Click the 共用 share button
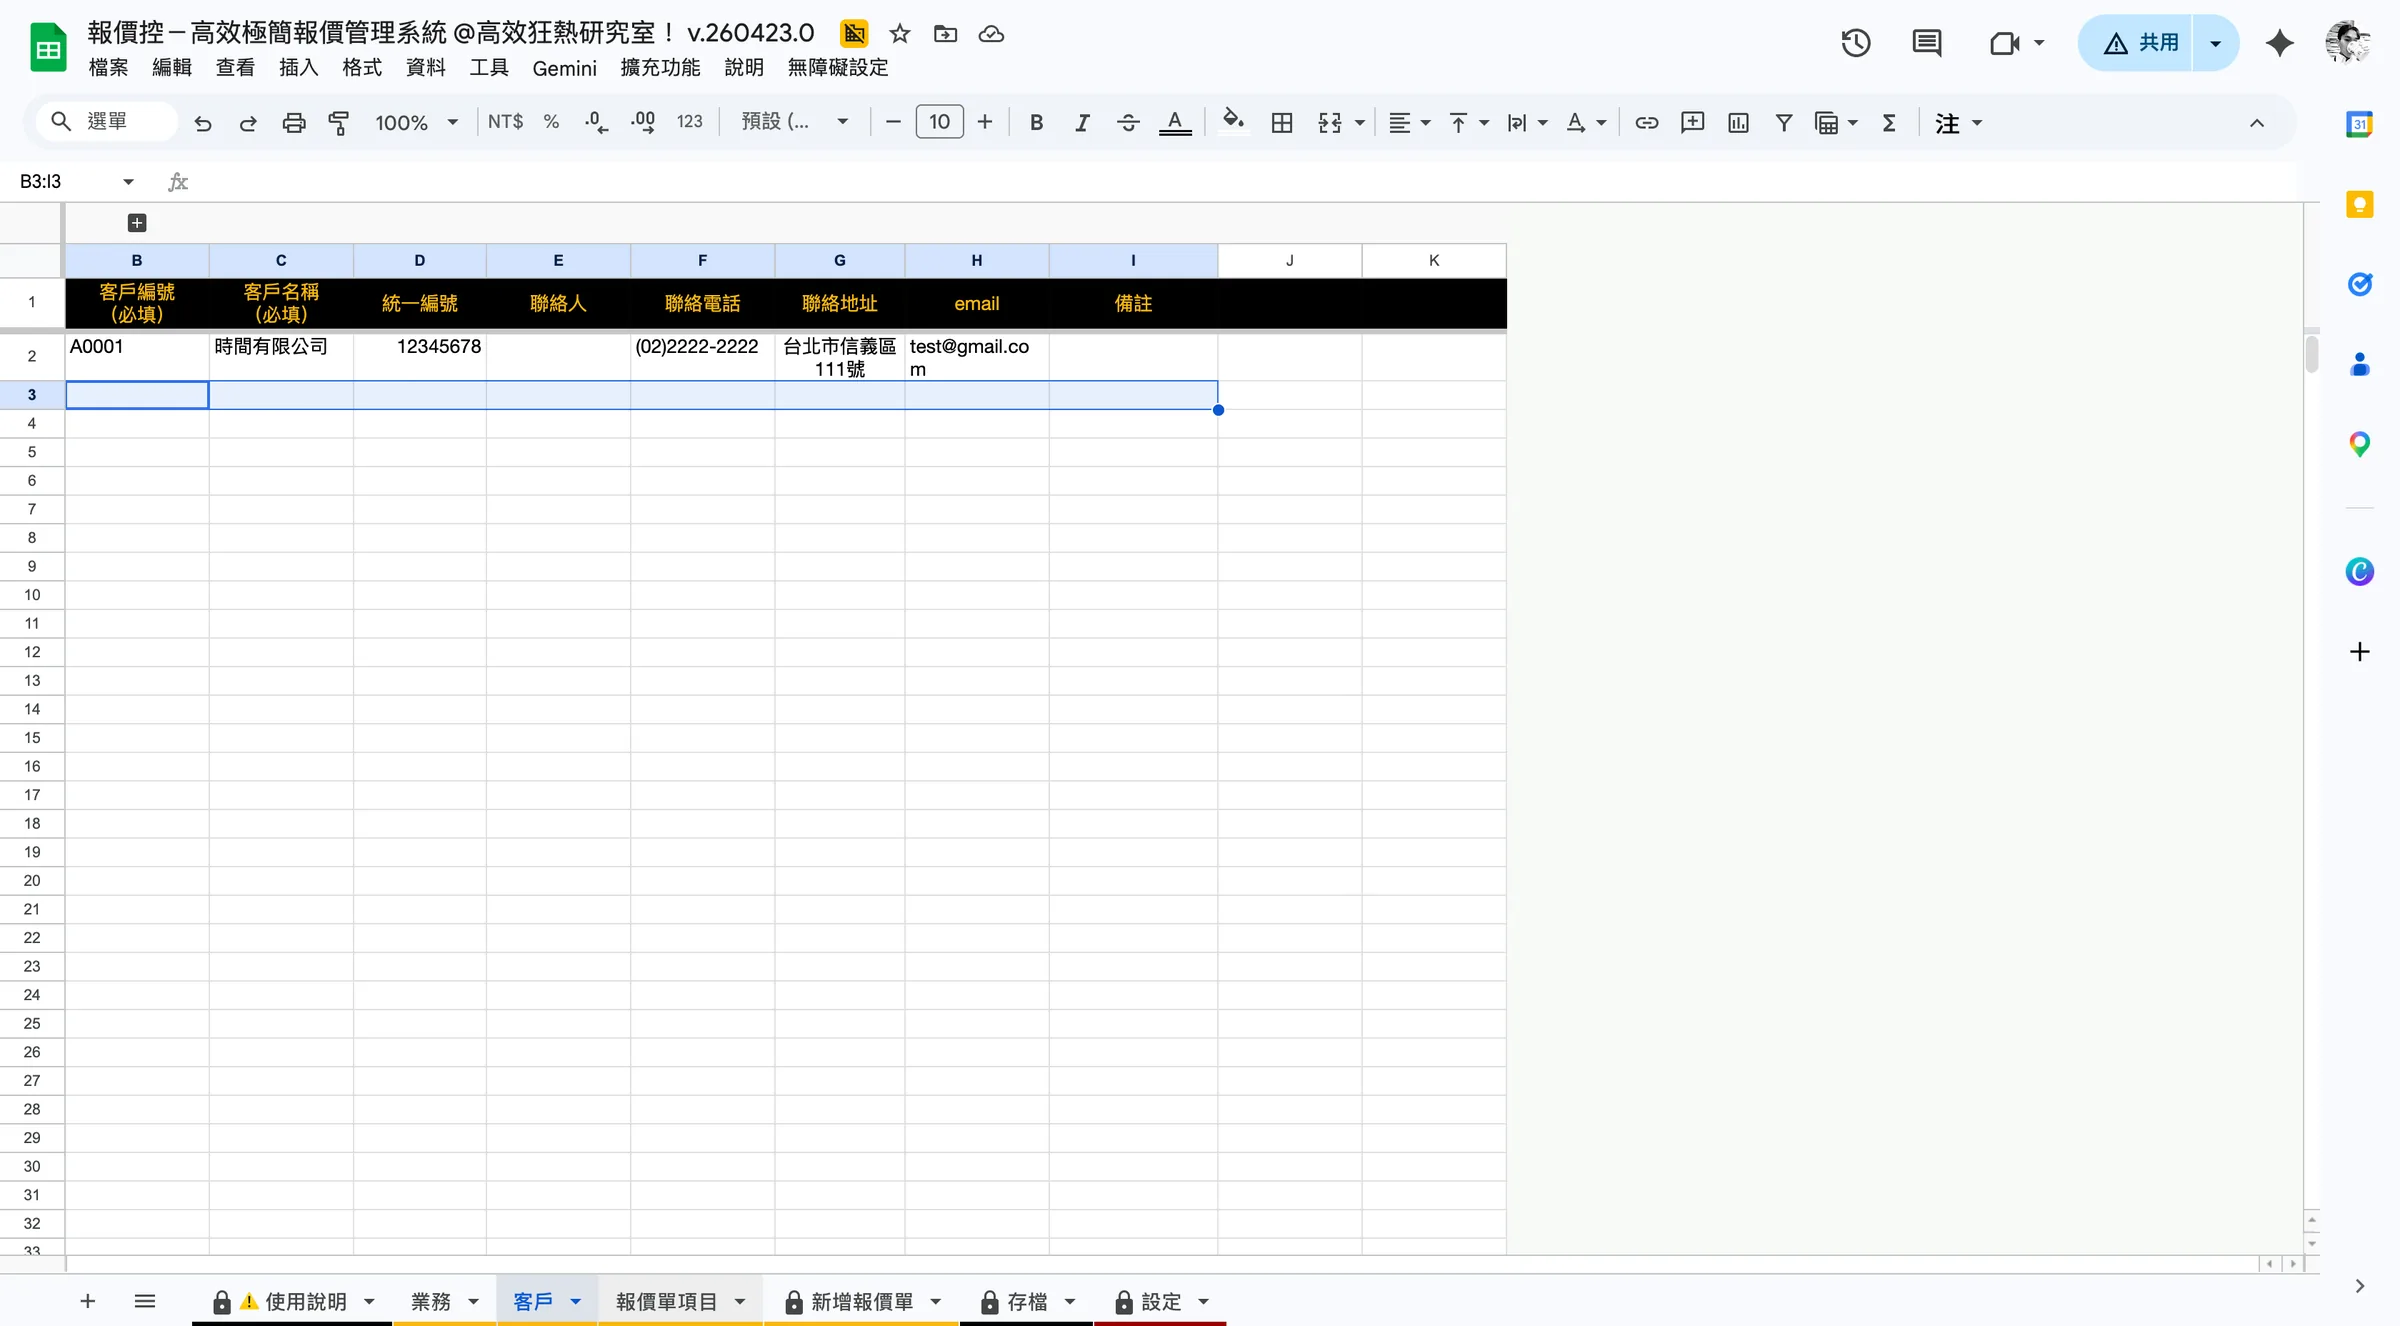The height and width of the screenshot is (1326, 2400). (2141, 43)
